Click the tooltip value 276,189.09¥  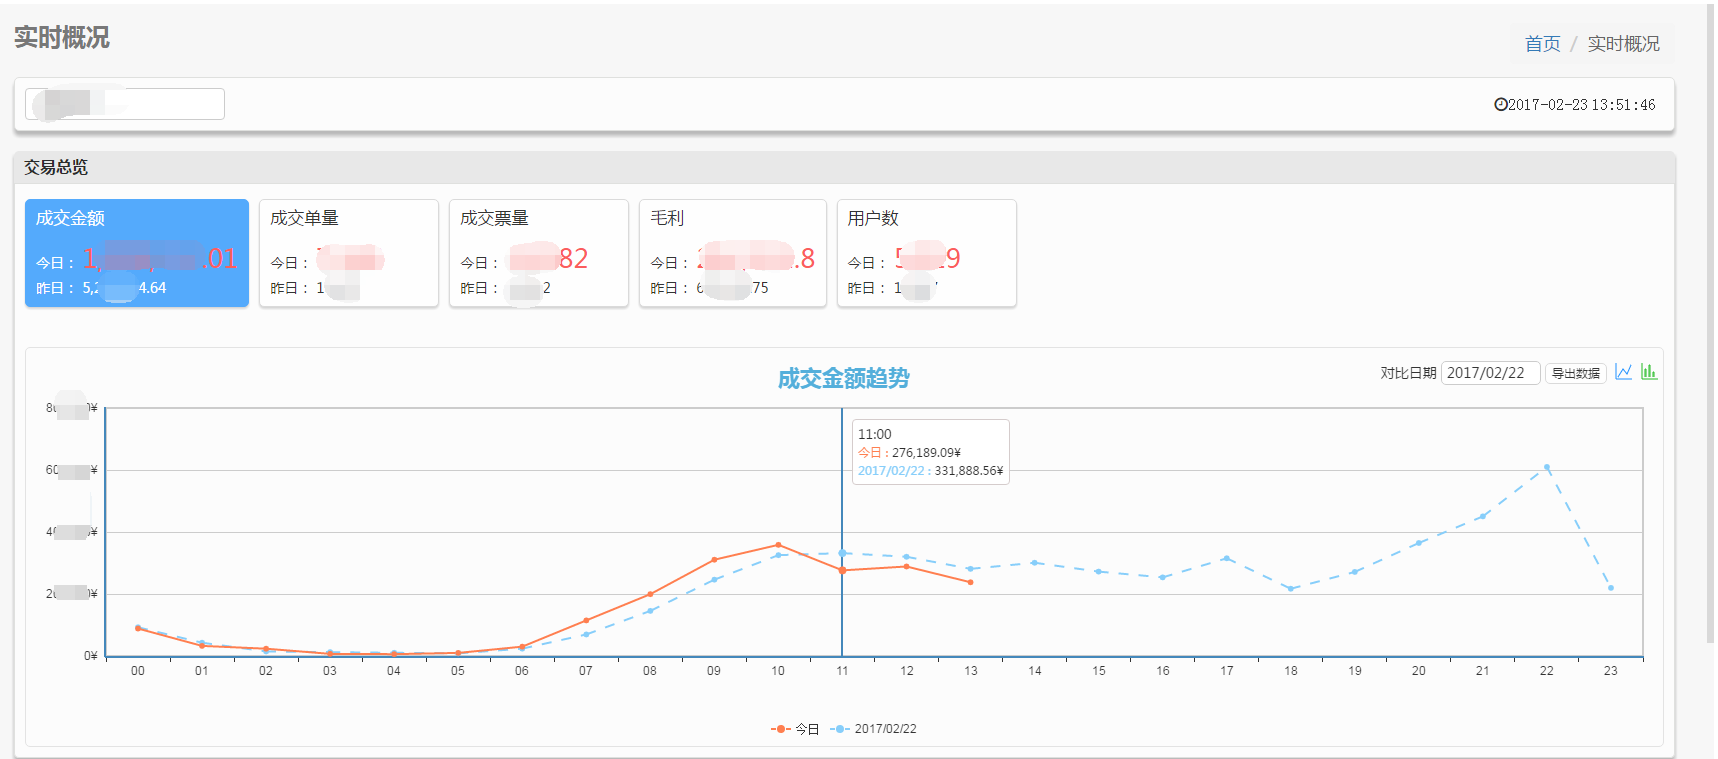pos(926,453)
